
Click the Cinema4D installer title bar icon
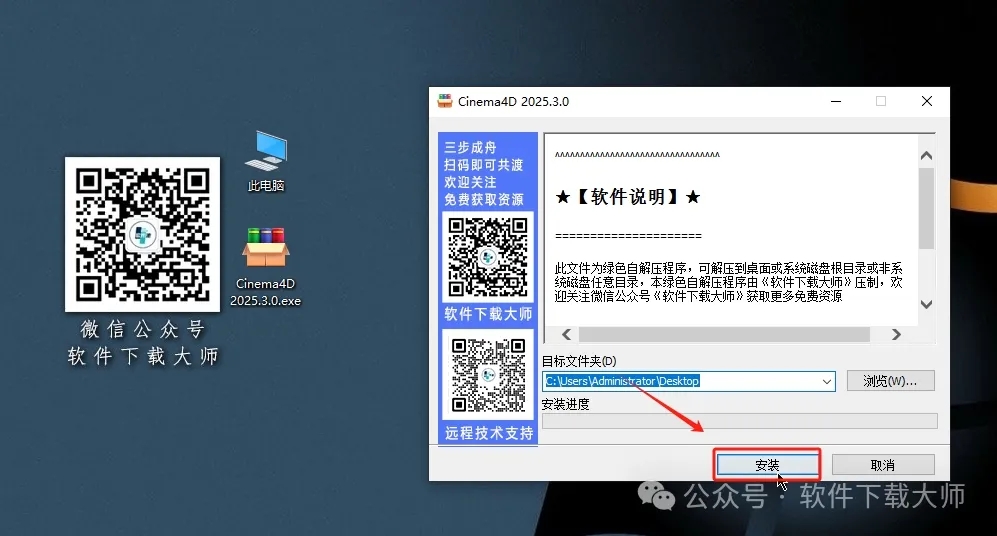(x=444, y=101)
